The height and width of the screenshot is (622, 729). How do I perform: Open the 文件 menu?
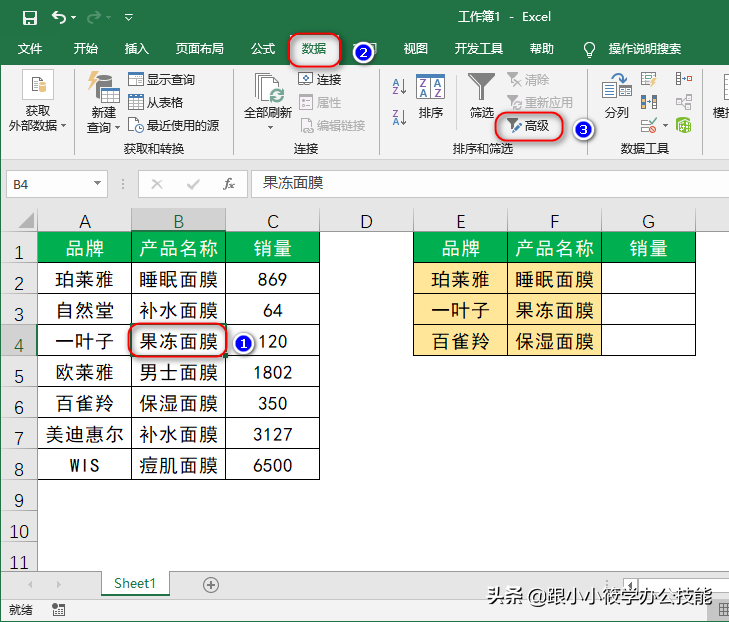pyautogui.click(x=30, y=49)
